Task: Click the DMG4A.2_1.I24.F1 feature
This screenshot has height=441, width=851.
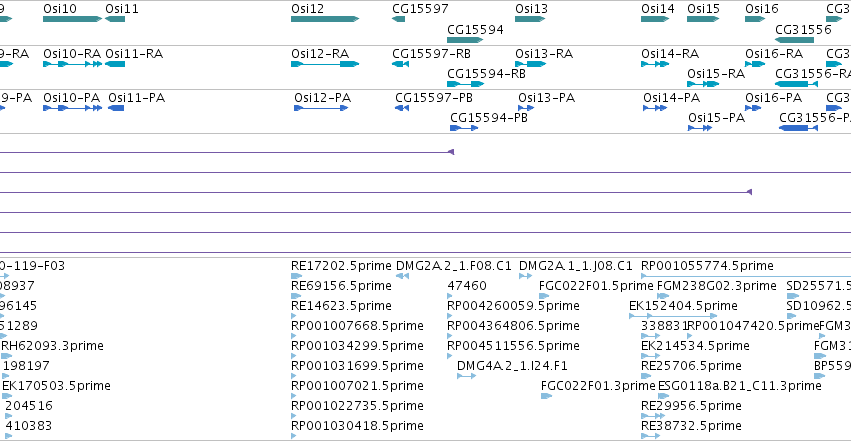Action: point(466,376)
